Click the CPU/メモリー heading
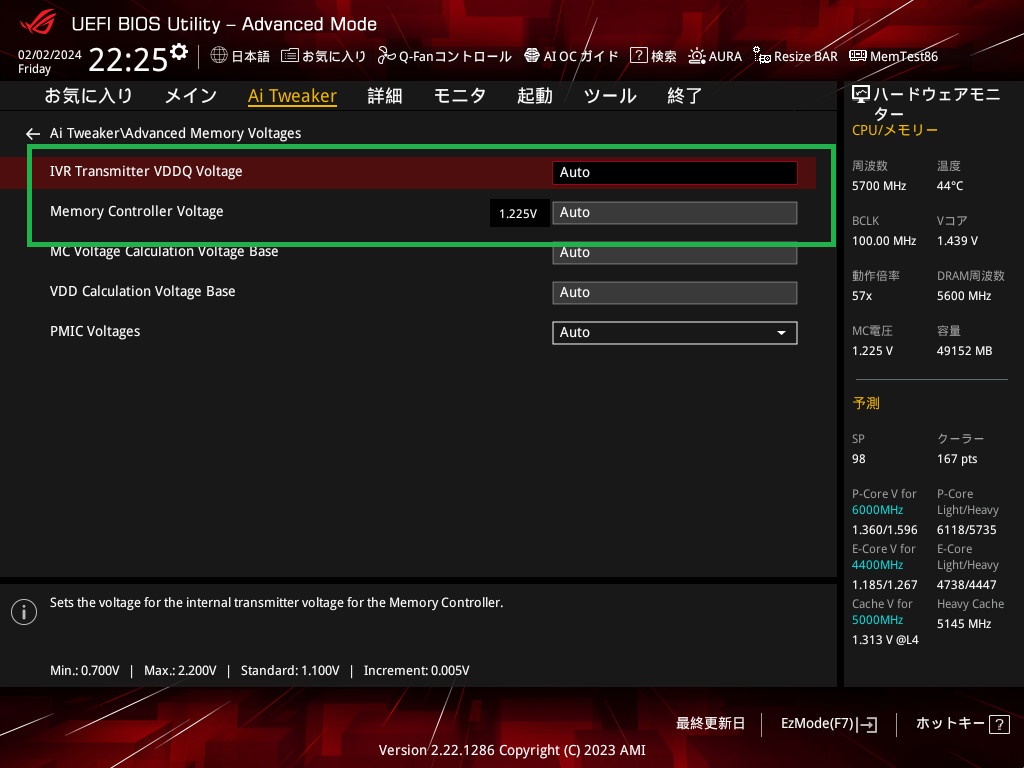1024x768 pixels. pyautogui.click(x=895, y=130)
